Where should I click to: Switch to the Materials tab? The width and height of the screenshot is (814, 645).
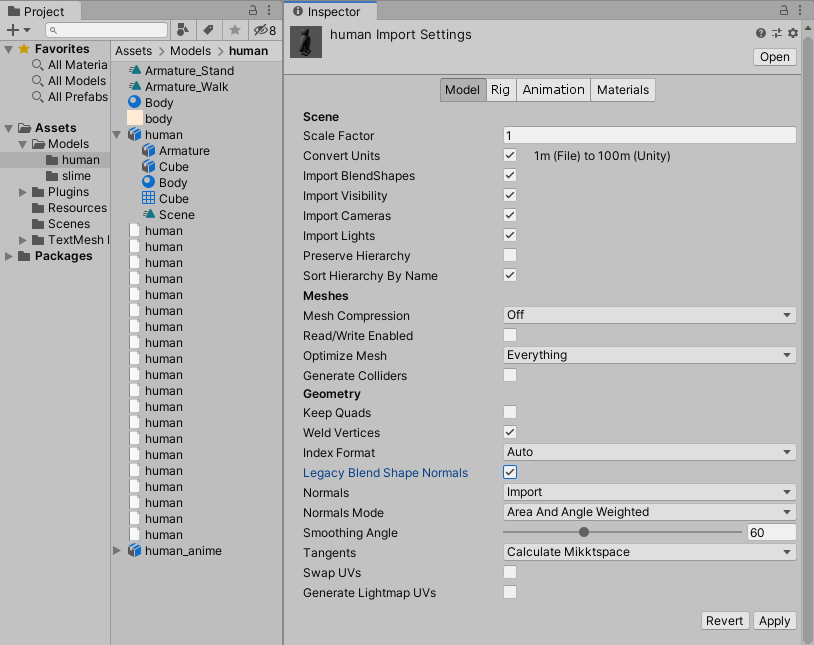[622, 89]
